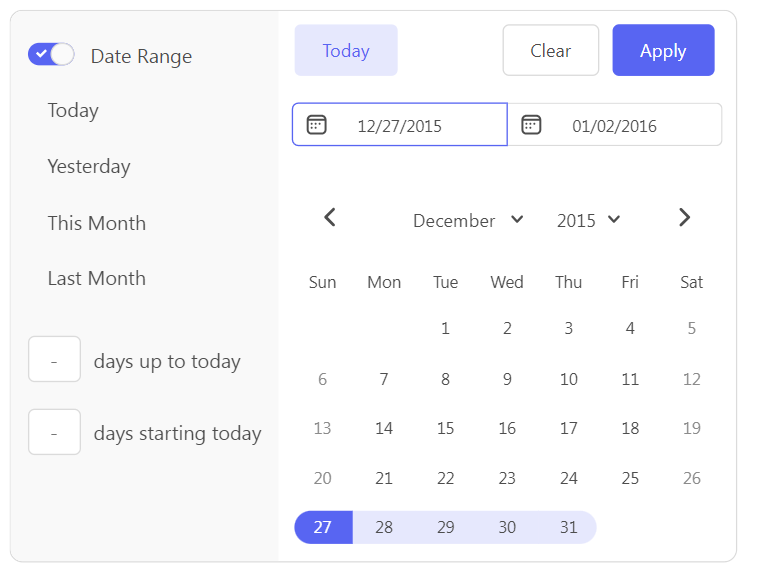Focus the start date field 12/27/2015
This screenshot has width=761, height=583.
coord(399,125)
